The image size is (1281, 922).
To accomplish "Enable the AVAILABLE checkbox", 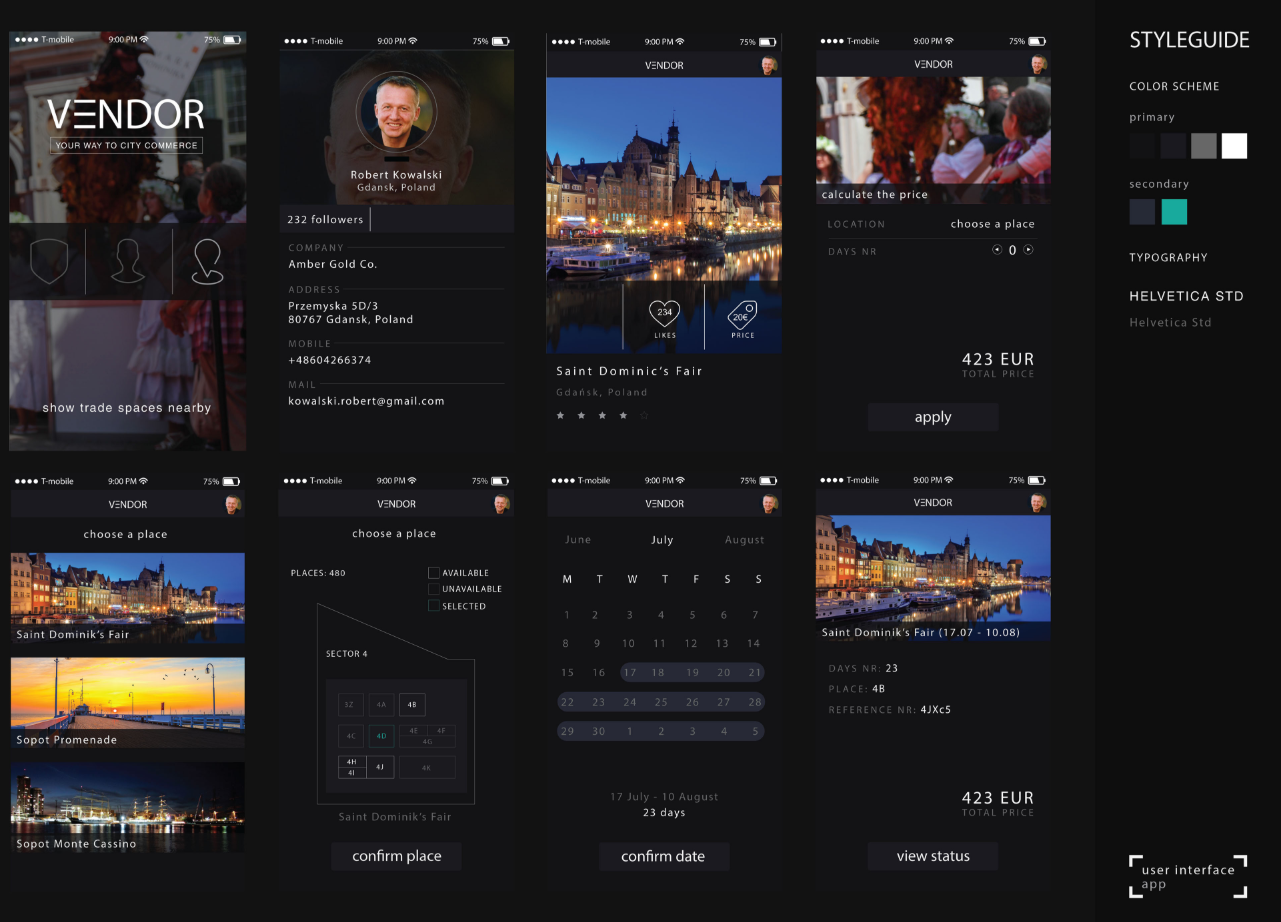I will 433,572.
